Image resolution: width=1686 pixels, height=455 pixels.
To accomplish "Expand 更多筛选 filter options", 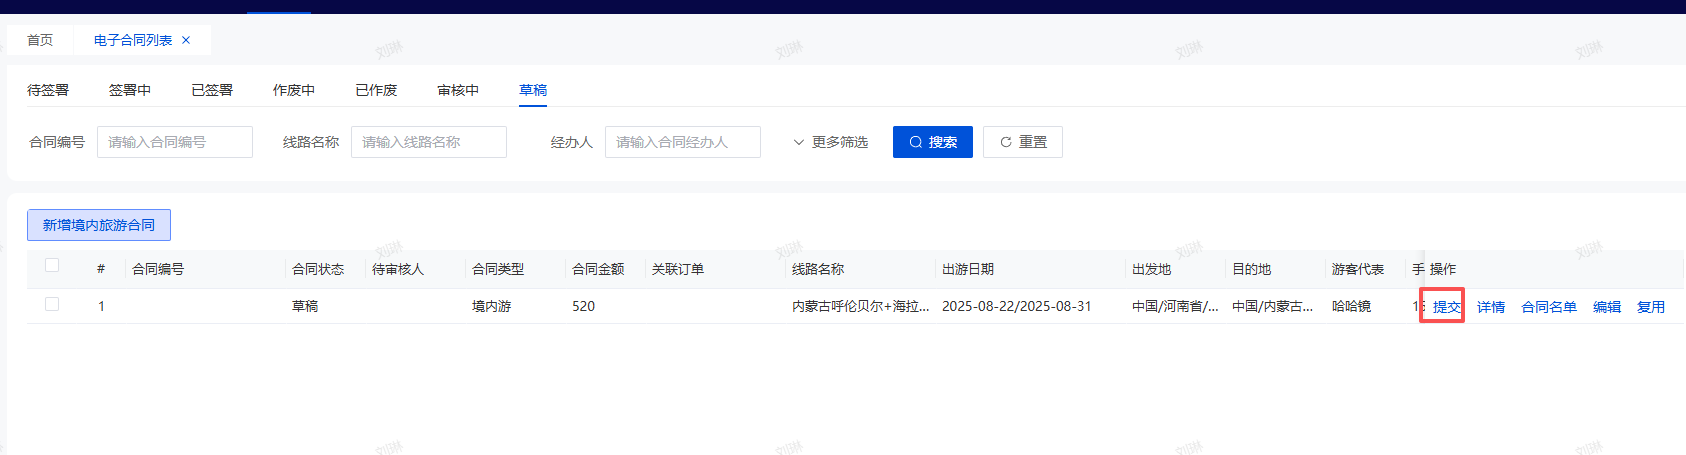I will [830, 142].
